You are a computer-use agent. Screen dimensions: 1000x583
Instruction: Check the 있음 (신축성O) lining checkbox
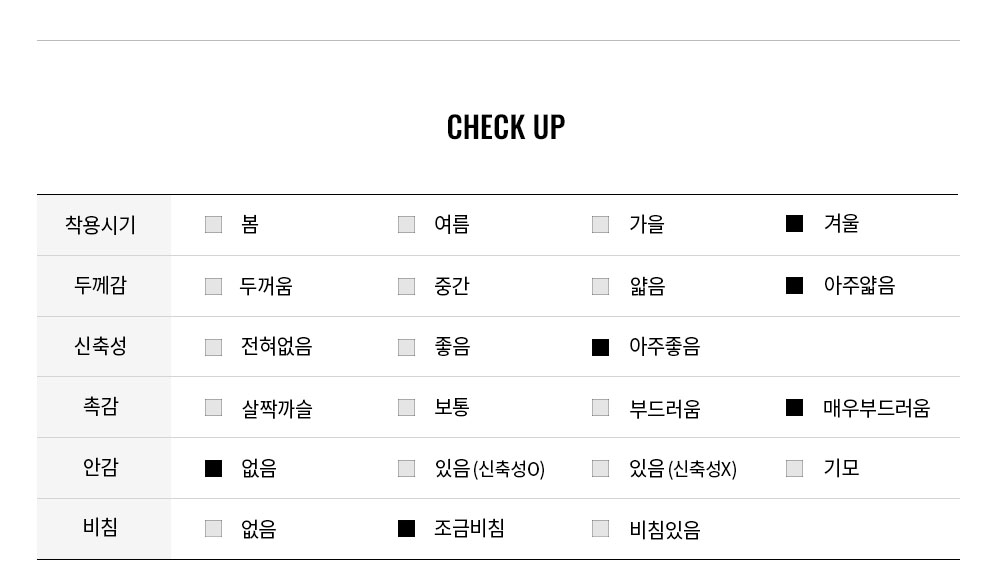(x=406, y=468)
